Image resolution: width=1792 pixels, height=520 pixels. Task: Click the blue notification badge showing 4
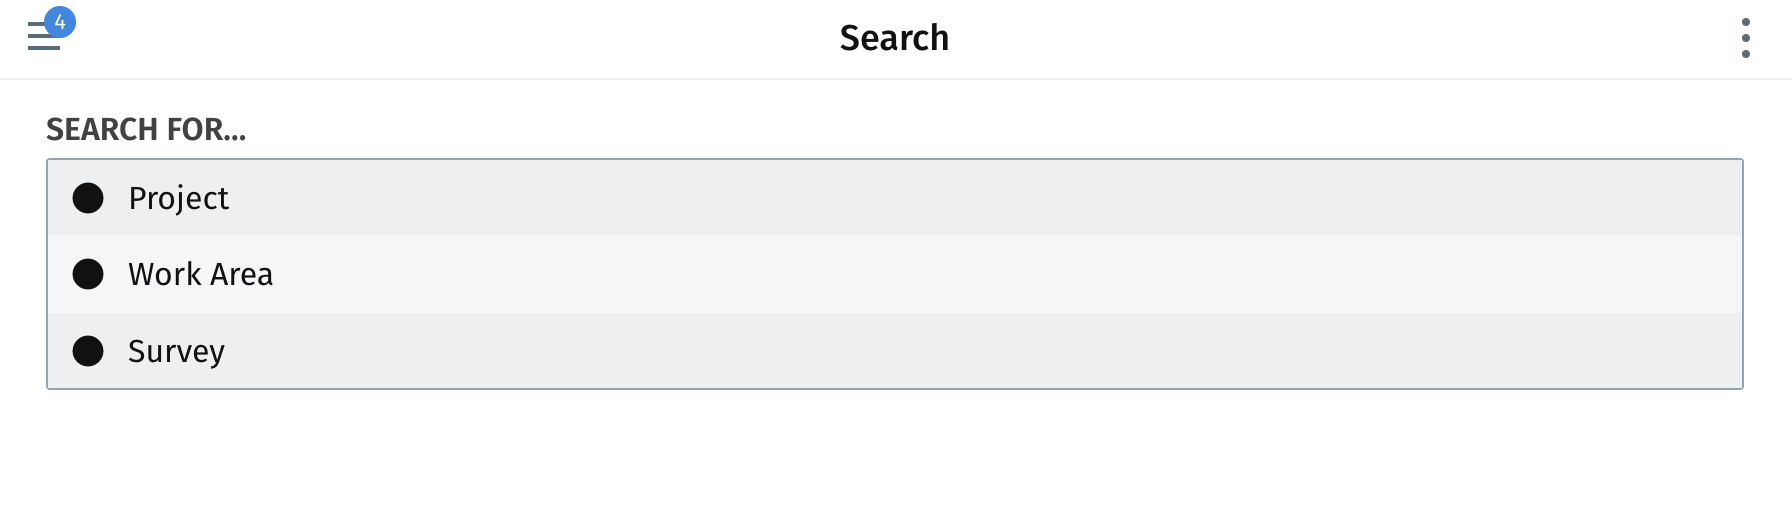[x=60, y=22]
